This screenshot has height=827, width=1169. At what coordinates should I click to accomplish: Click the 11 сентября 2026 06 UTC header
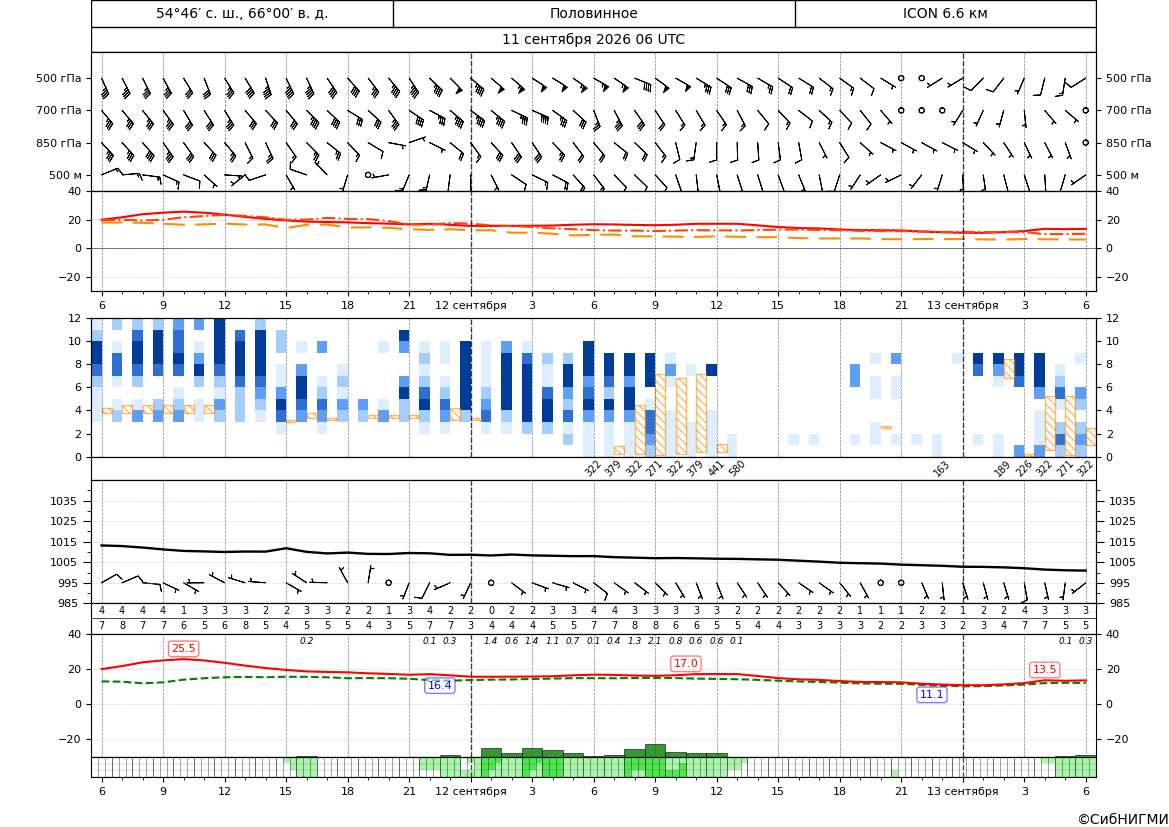tap(593, 40)
